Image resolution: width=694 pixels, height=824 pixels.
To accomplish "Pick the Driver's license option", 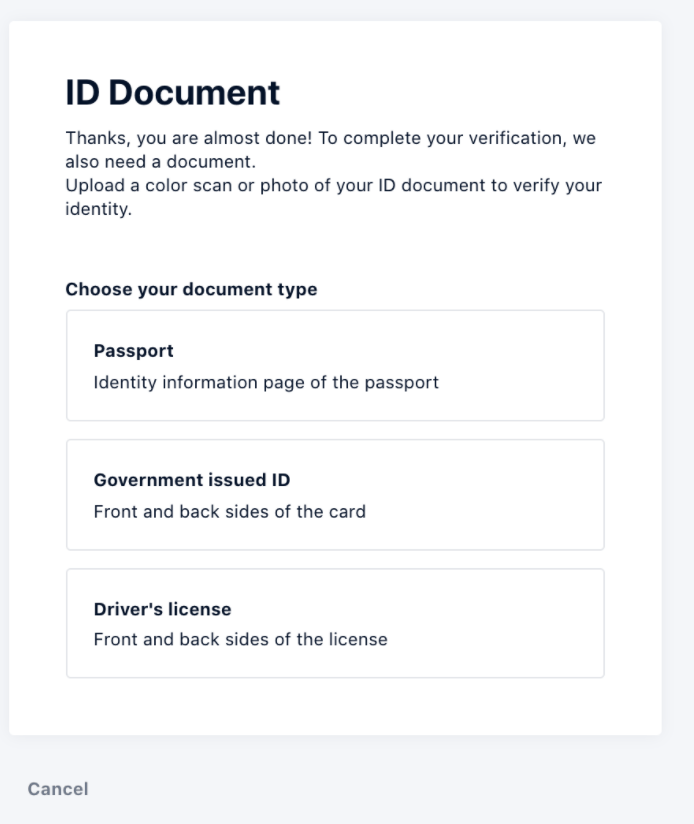I will point(335,623).
